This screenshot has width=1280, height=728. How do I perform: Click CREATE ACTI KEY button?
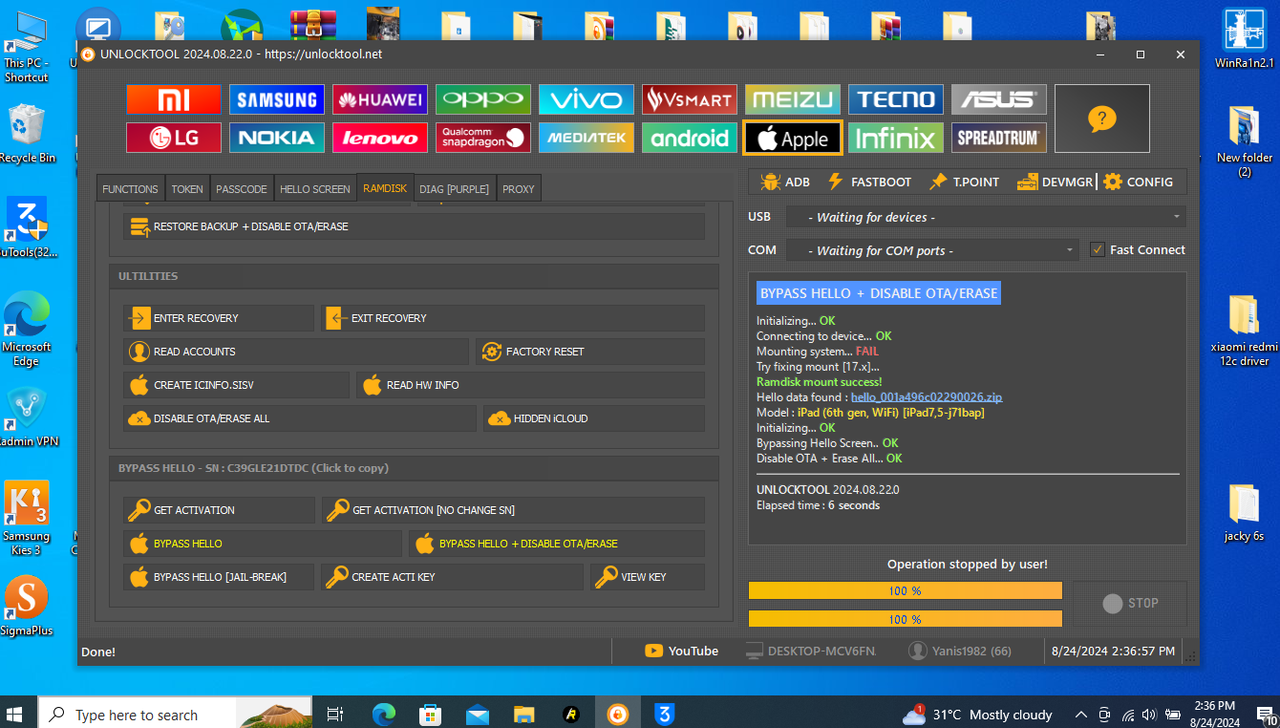453,577
